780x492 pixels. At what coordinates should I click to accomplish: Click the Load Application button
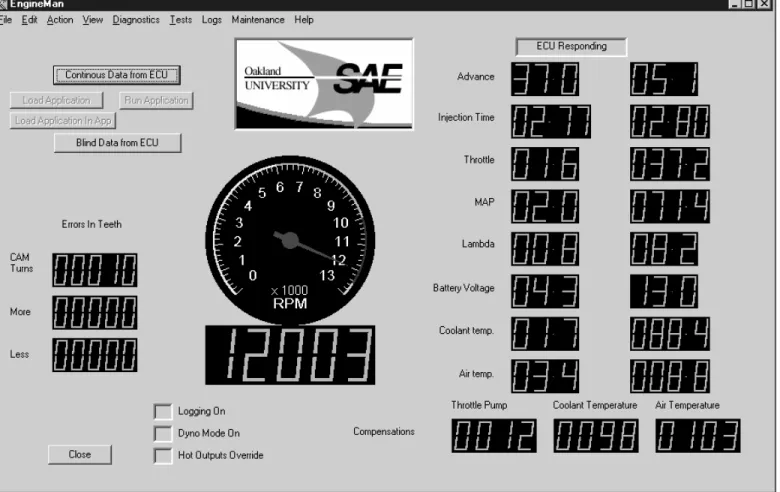(56, 100)
